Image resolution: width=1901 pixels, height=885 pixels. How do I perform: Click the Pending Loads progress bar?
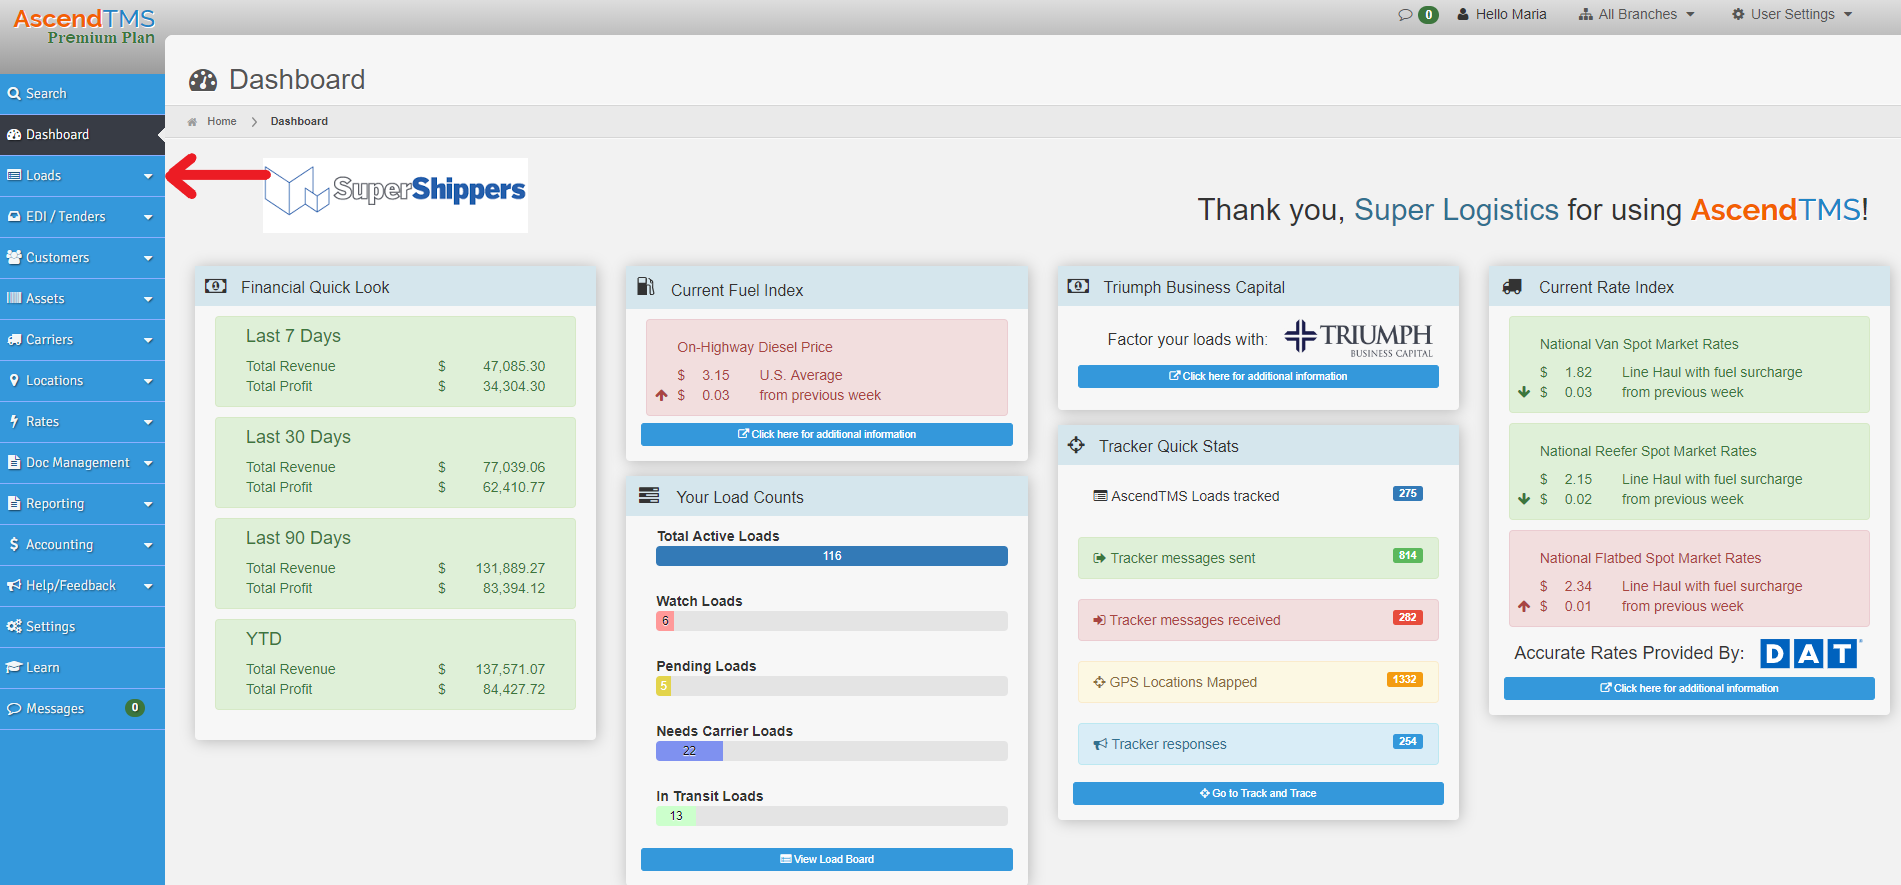832,686
